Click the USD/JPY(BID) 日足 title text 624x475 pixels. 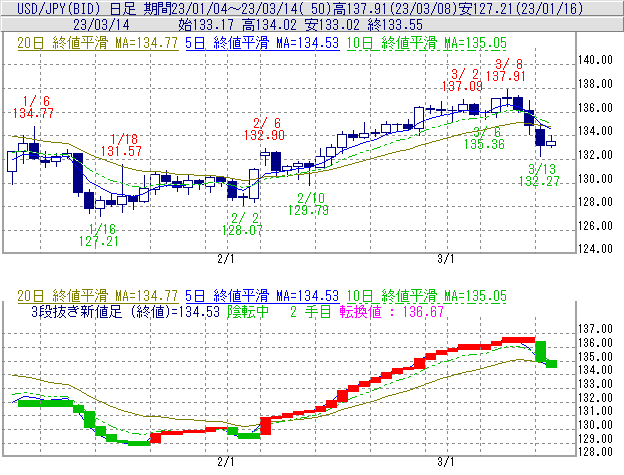tap(76, 8)
